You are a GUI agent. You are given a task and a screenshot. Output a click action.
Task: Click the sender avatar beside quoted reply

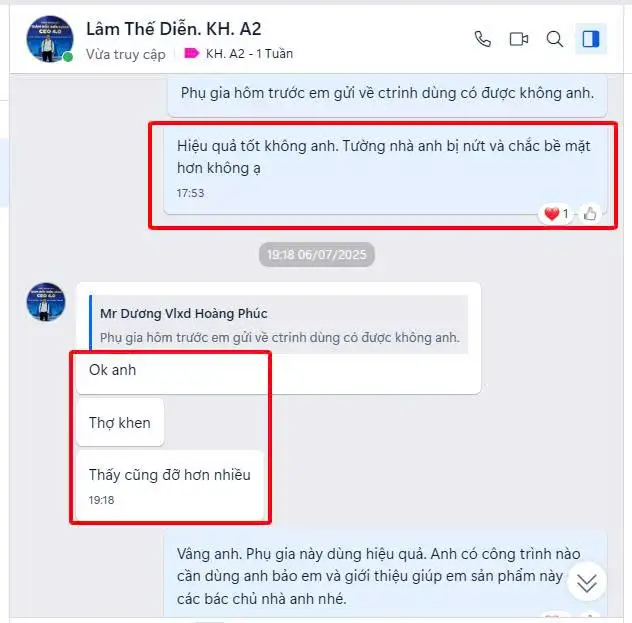pyautogui.click(x=46, y=302)
